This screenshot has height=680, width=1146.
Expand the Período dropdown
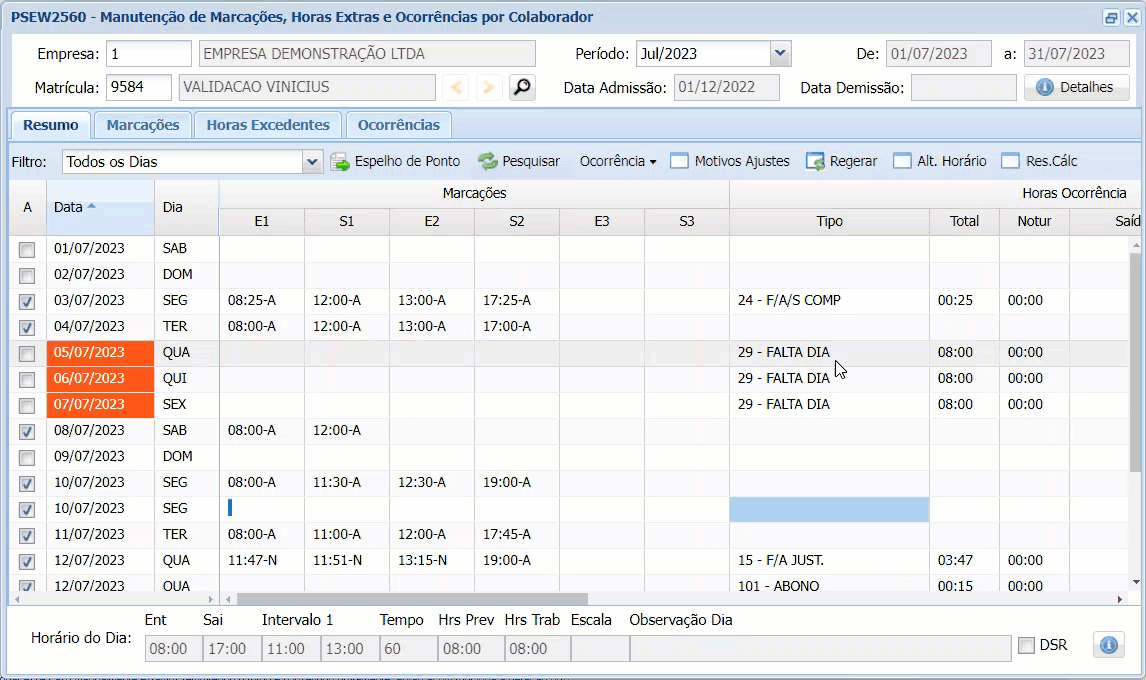click(x=780, y=54)
